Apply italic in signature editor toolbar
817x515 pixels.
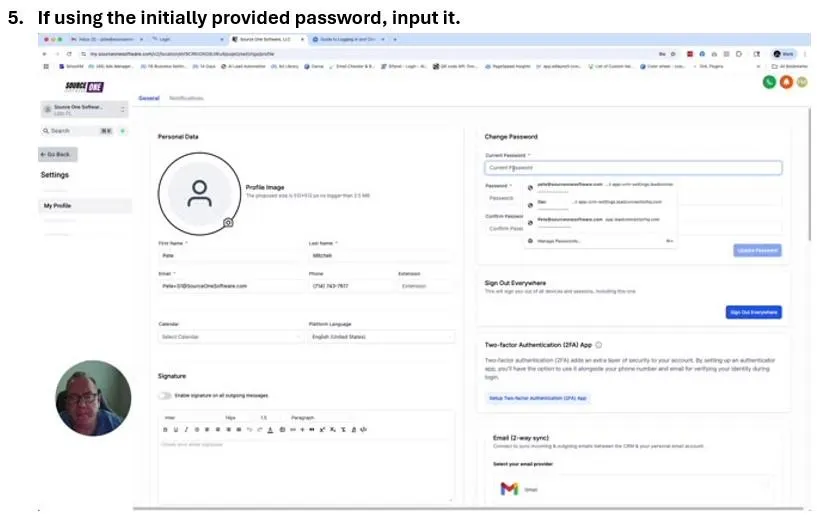(186, 430)
